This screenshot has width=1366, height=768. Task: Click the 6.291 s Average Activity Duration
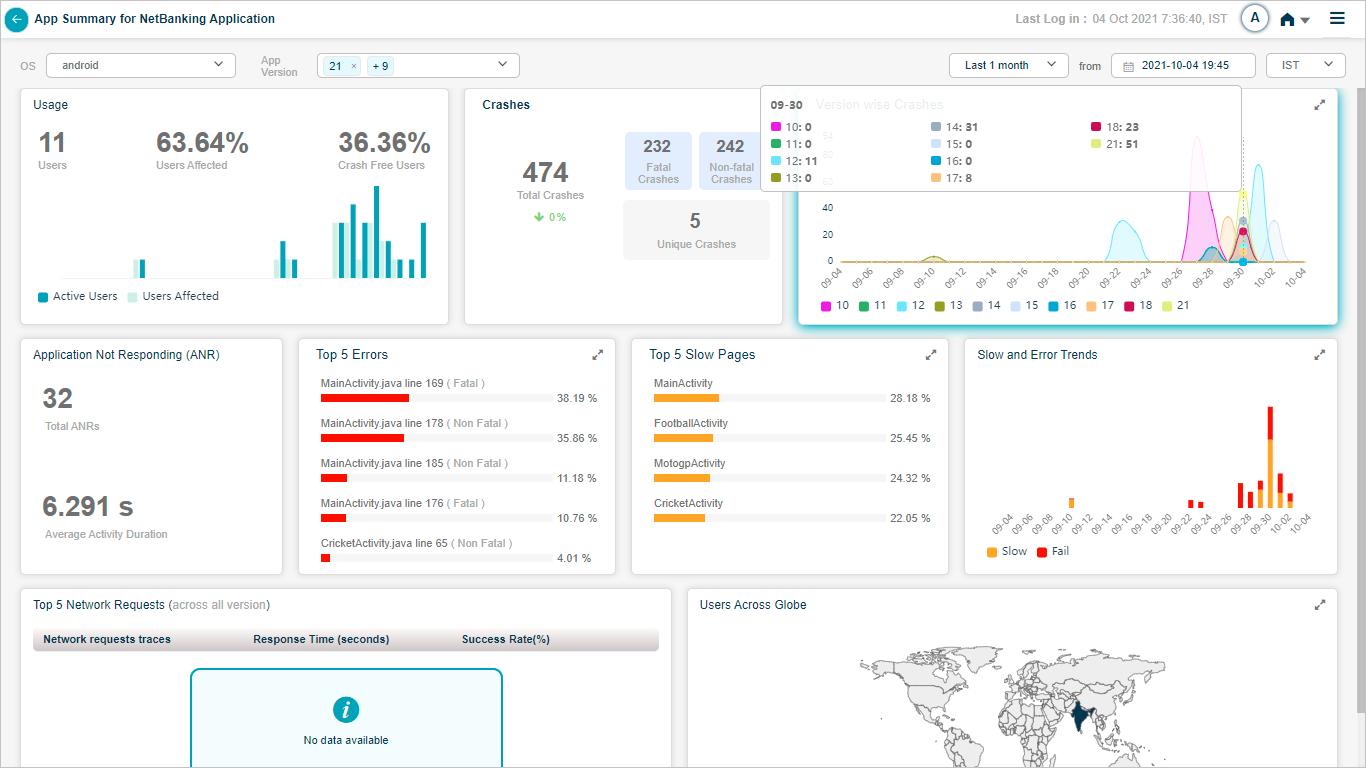click(88, 506)
